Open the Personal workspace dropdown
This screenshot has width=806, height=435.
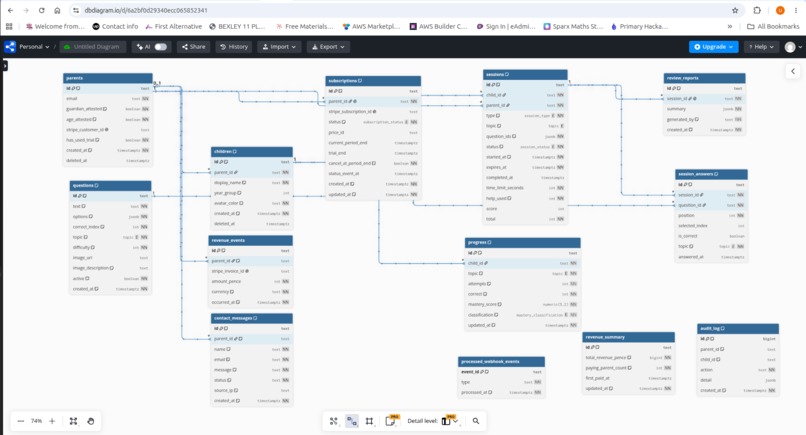(34, 47)
